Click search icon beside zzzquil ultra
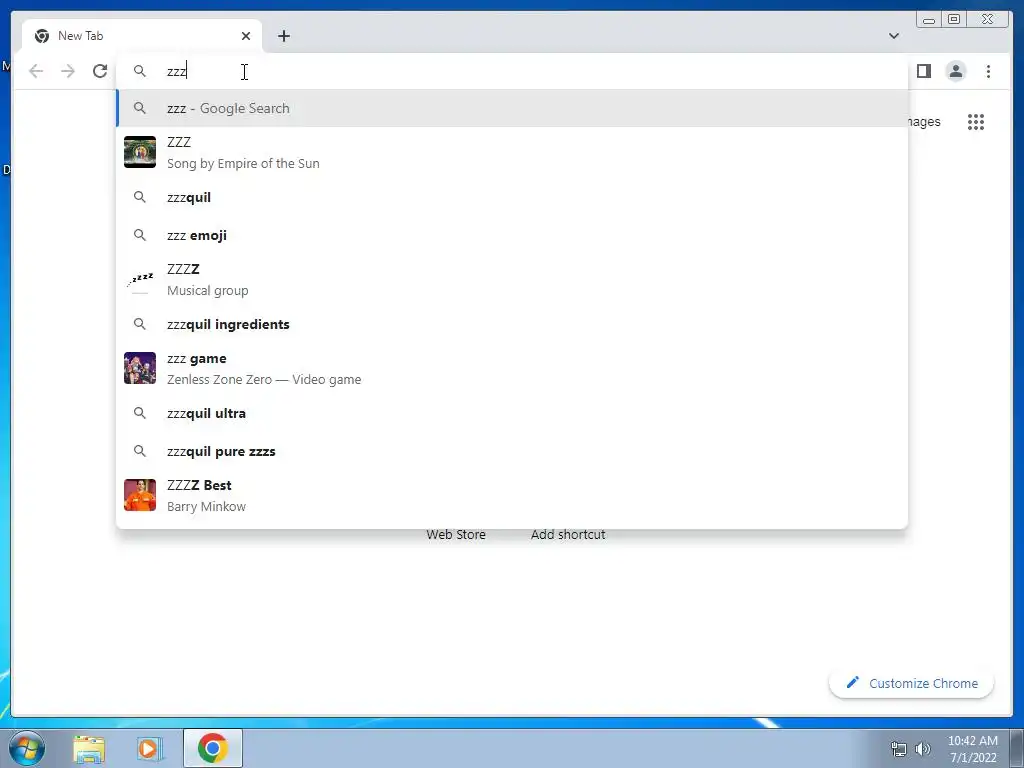The height and width of the screenshot is (768, 1024). click(140, 413)
